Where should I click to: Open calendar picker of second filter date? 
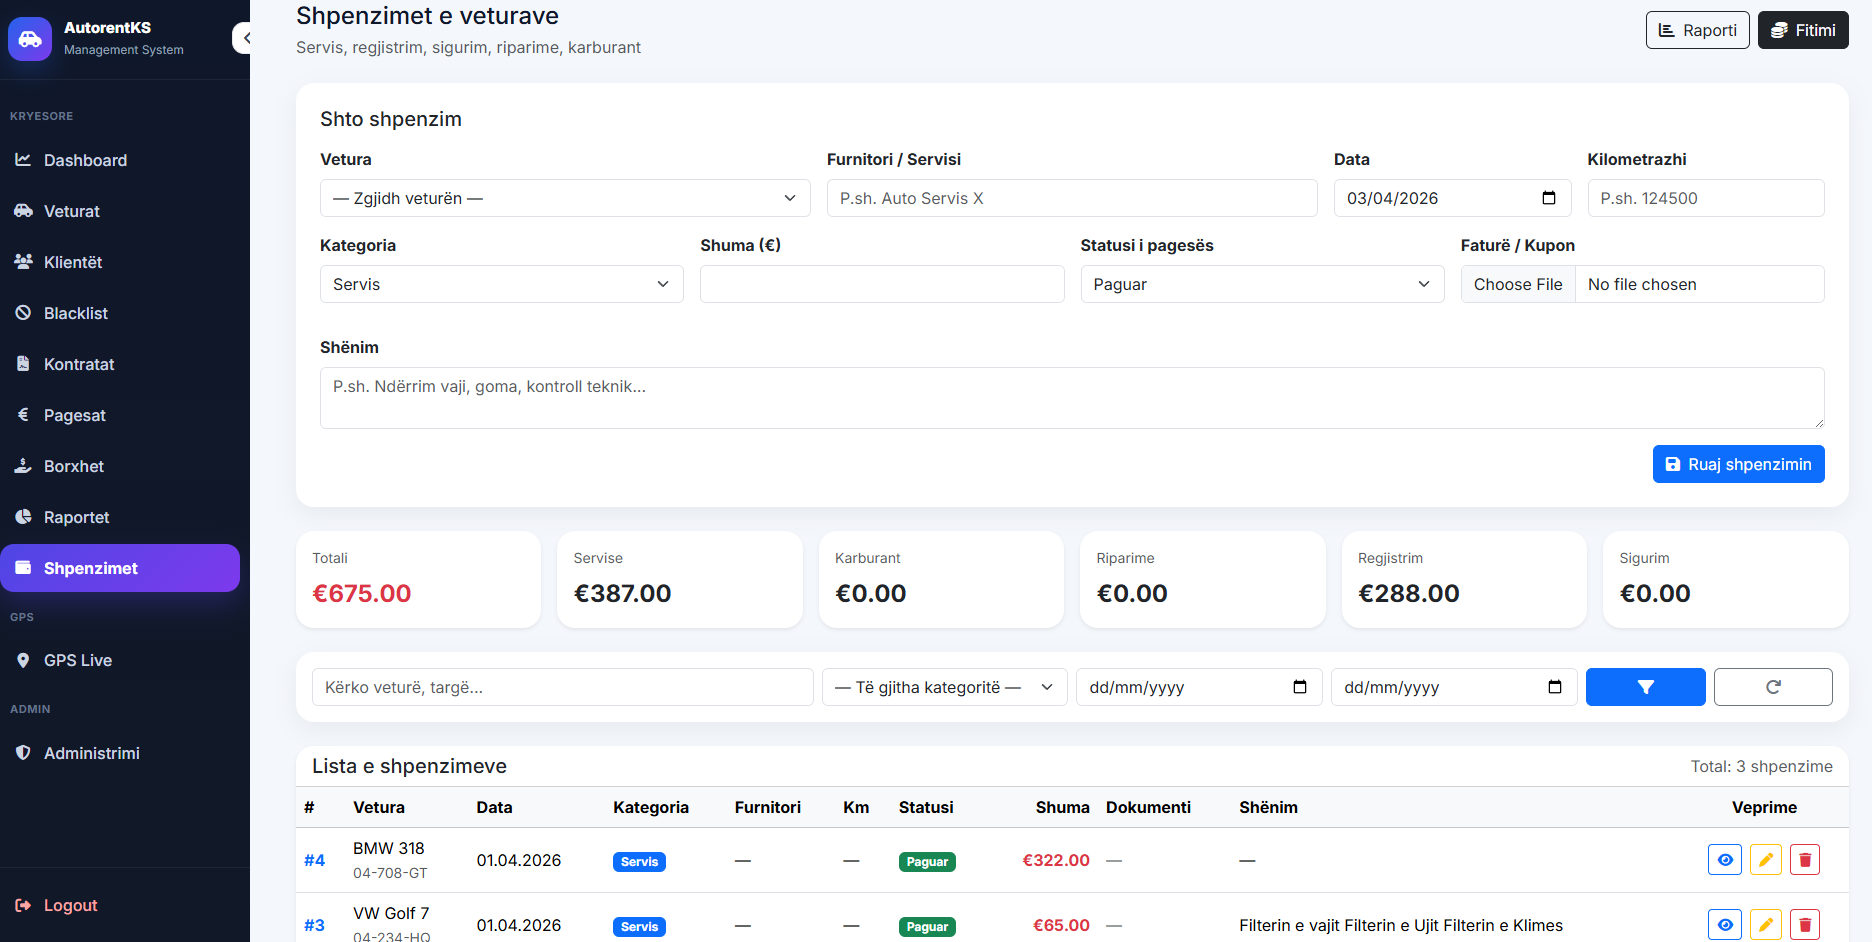1555,687
